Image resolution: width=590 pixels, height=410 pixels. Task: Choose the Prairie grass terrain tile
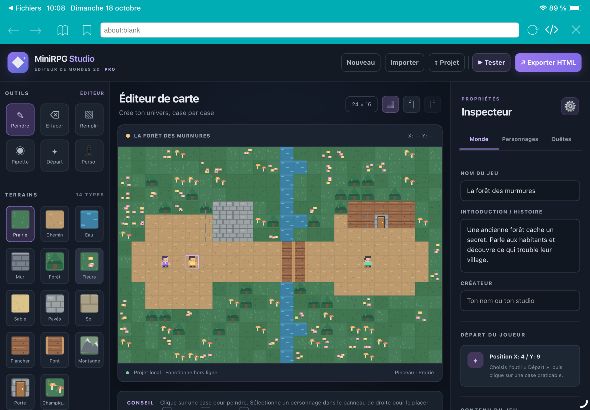20,224
